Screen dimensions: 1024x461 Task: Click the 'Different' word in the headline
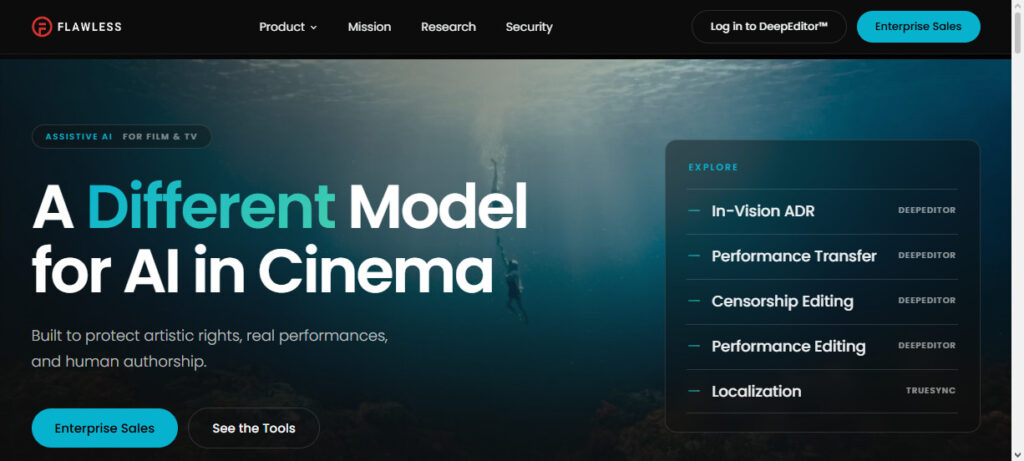[x=211, y=207]
